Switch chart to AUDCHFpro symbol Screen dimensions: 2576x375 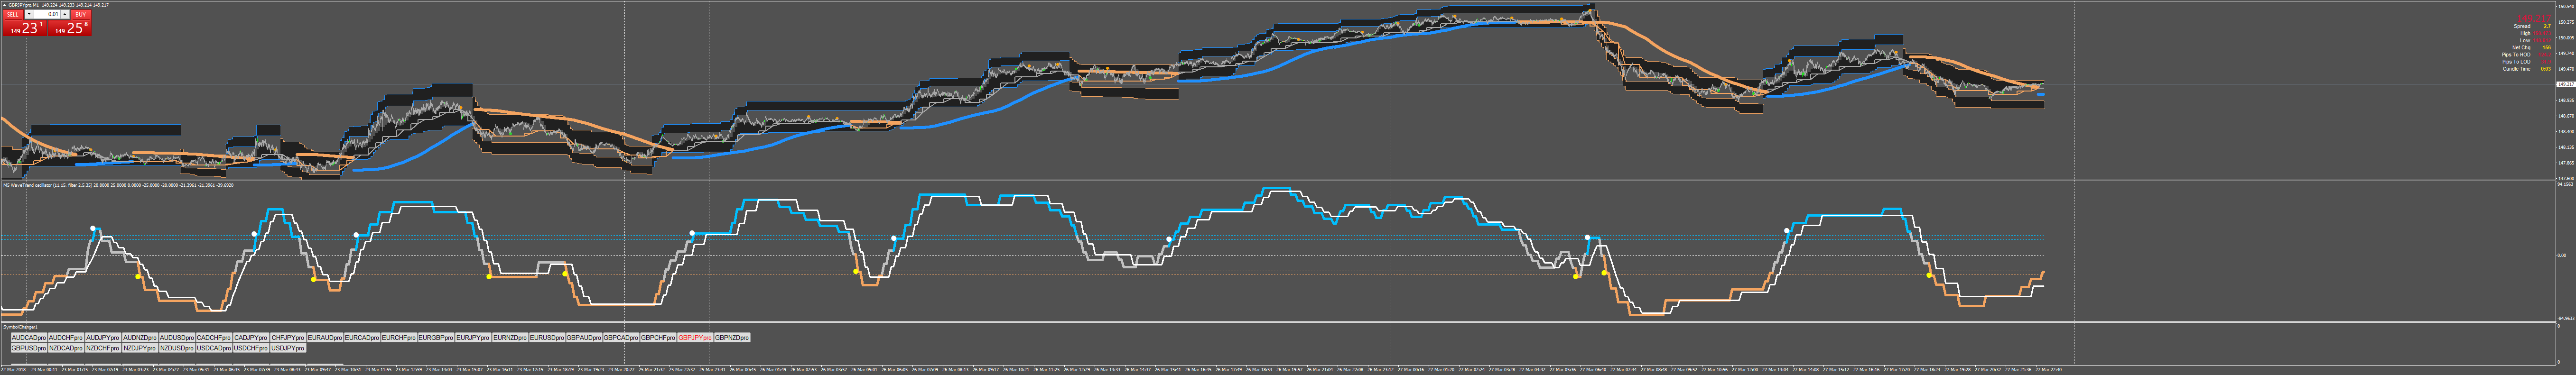tap(66, 338)
